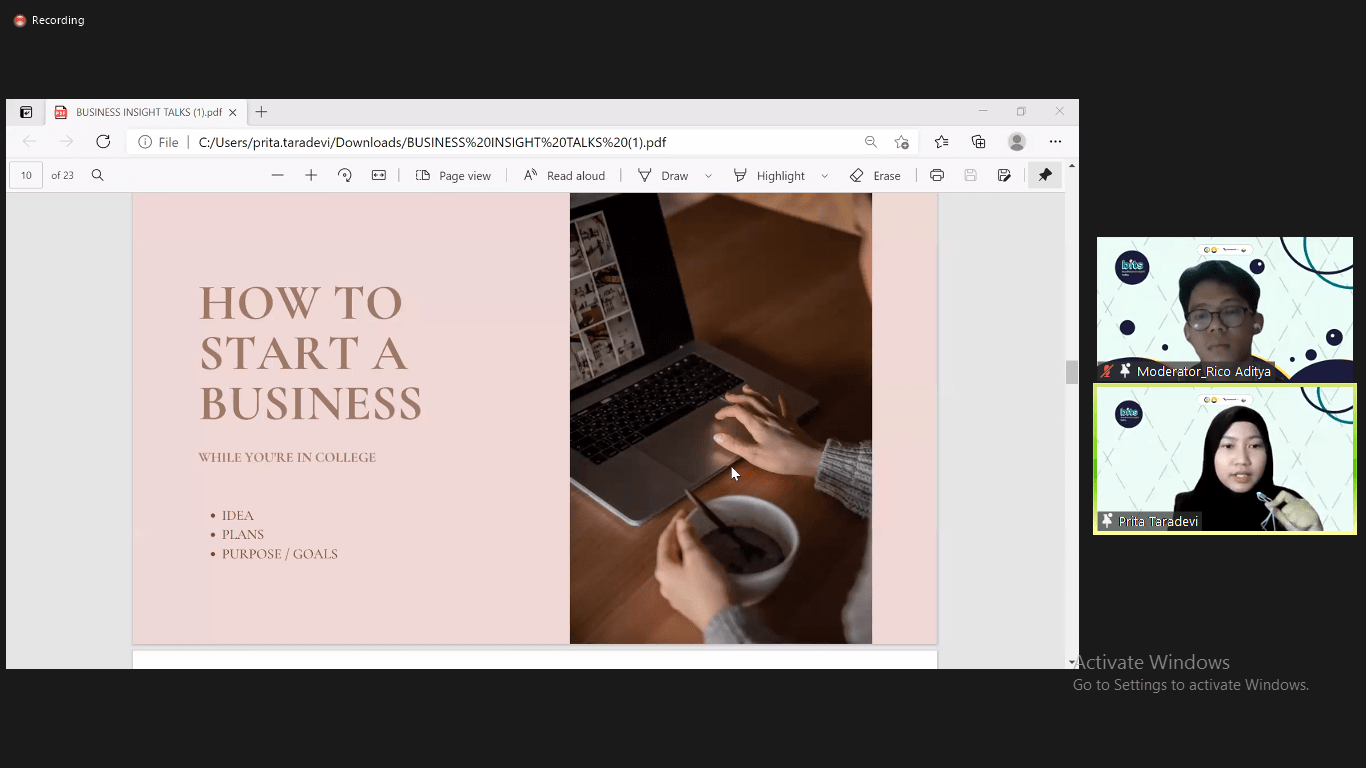The width and height of the screenshot is (1366, 768).
Task: Open the browser Collections icon
Action: coord(978,142)
